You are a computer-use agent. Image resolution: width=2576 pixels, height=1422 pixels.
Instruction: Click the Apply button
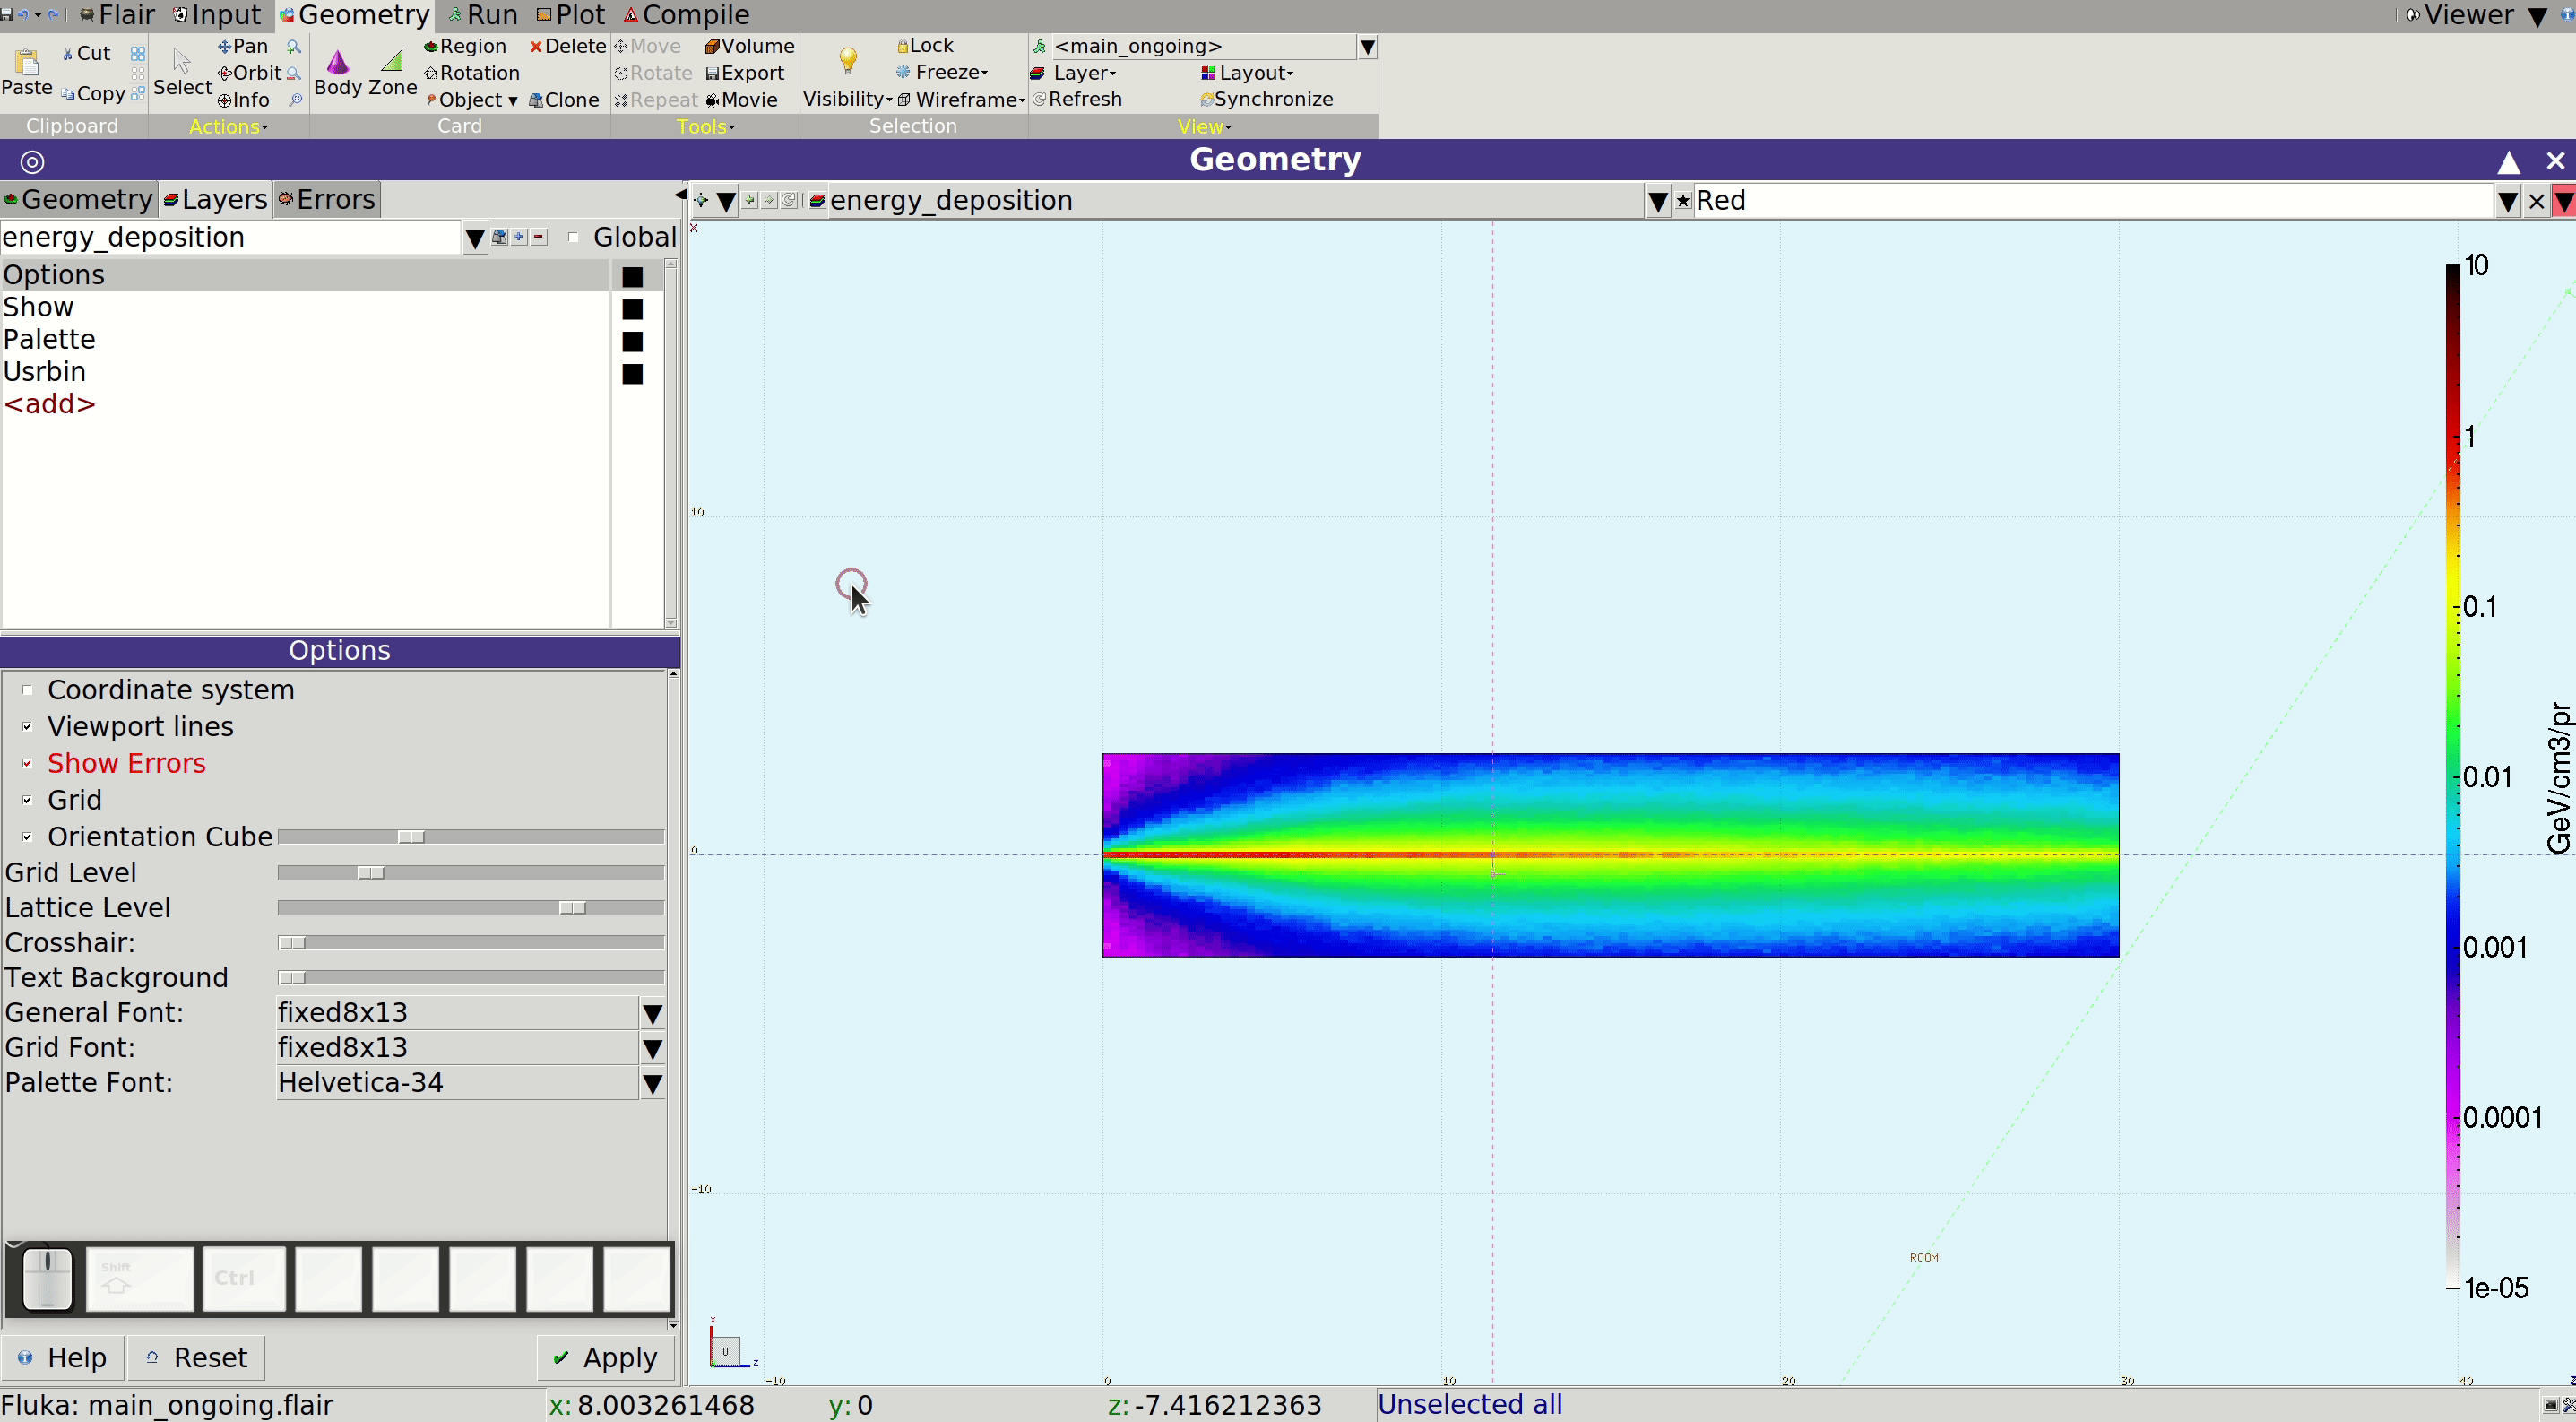pos(606,1357)
